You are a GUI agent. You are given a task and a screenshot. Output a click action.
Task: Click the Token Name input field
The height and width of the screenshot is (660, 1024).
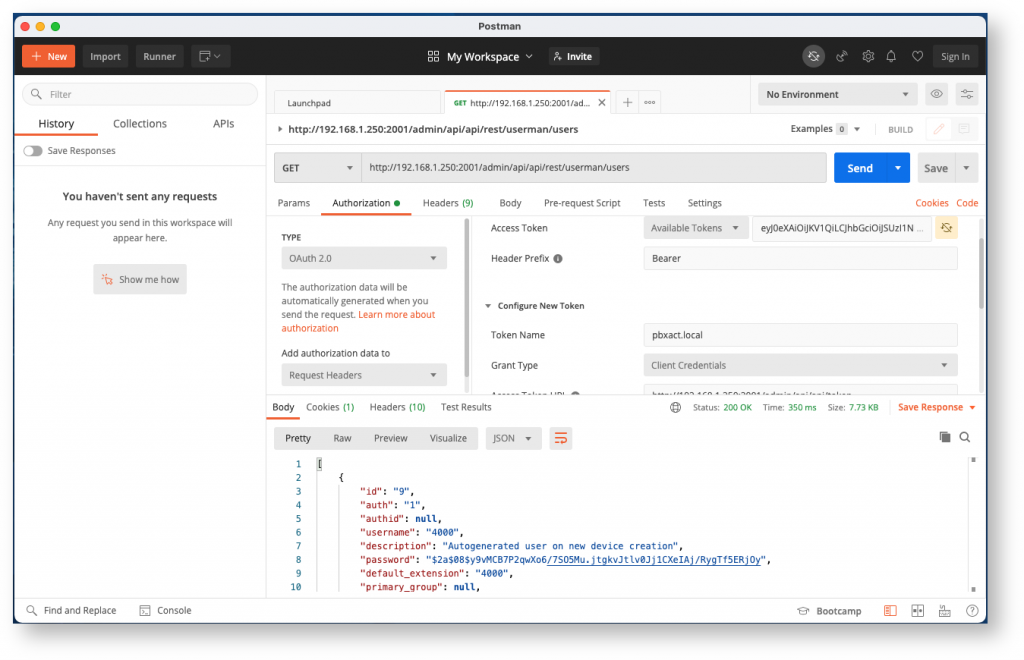click(800, 335)
